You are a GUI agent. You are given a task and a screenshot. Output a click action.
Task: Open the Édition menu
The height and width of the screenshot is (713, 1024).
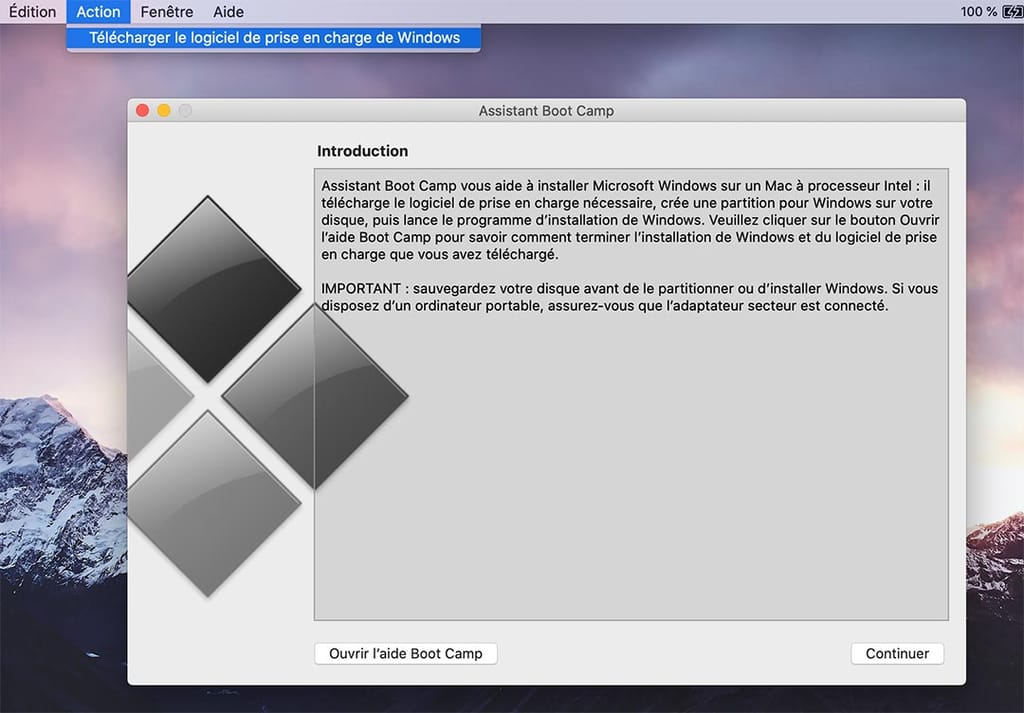click(33, 12)
